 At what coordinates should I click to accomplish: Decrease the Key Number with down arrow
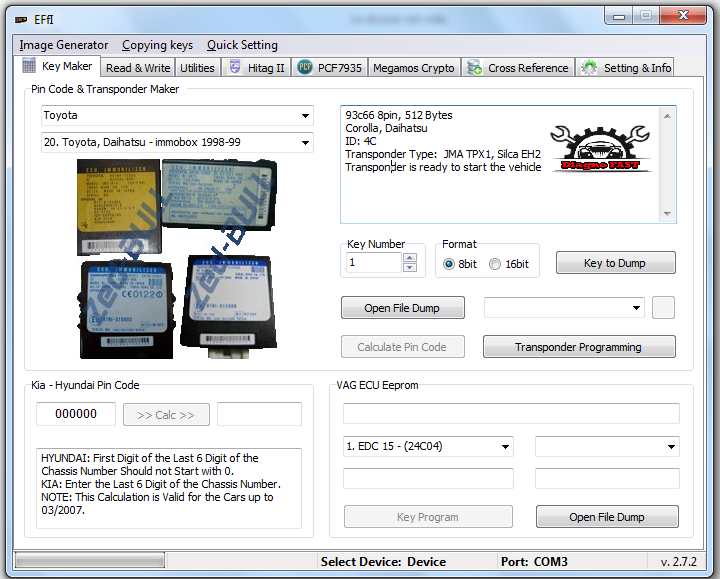coord(410,267)
